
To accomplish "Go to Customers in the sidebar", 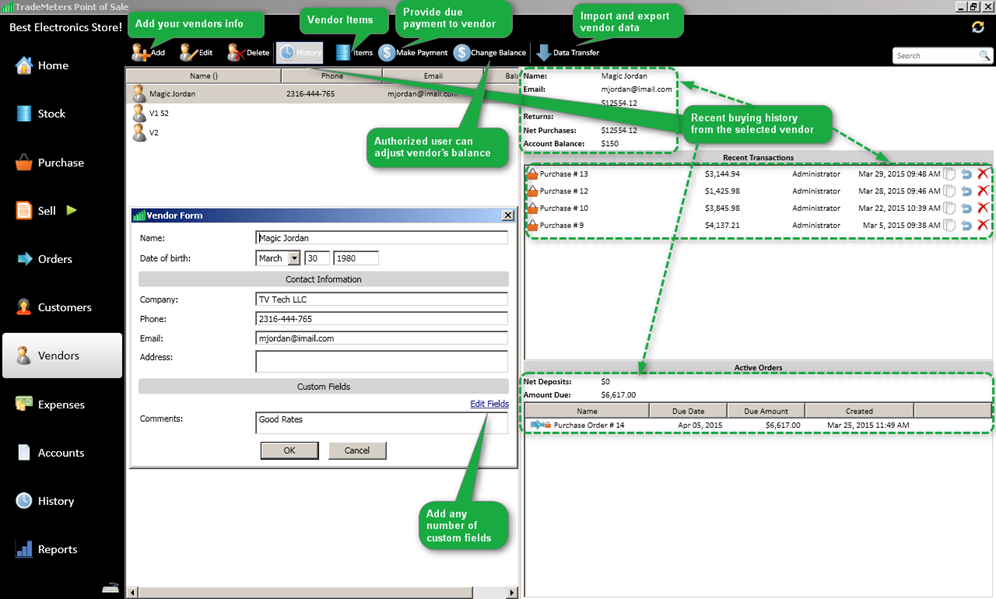I will [x=64, y=307].
